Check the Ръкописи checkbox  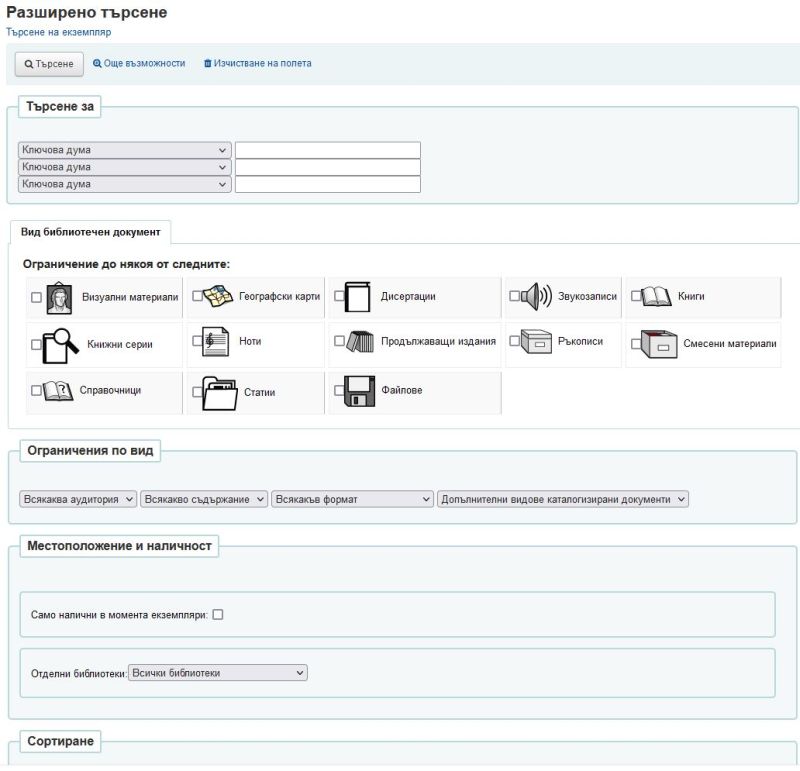(x=514, y=340)
